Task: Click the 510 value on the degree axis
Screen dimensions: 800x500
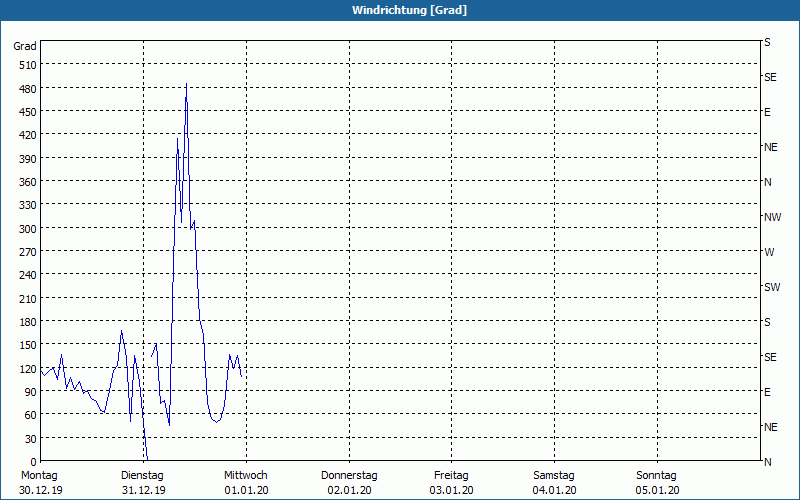Action: [x=28, y=65]
